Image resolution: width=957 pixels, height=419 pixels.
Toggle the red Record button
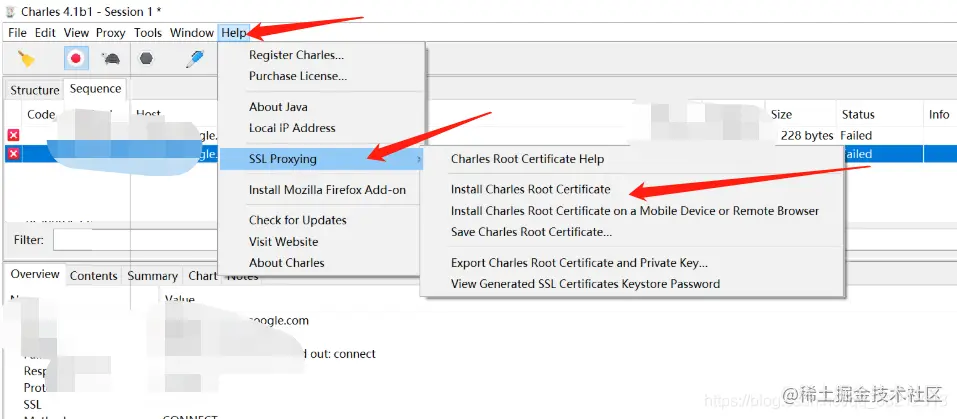coord(76,59)
